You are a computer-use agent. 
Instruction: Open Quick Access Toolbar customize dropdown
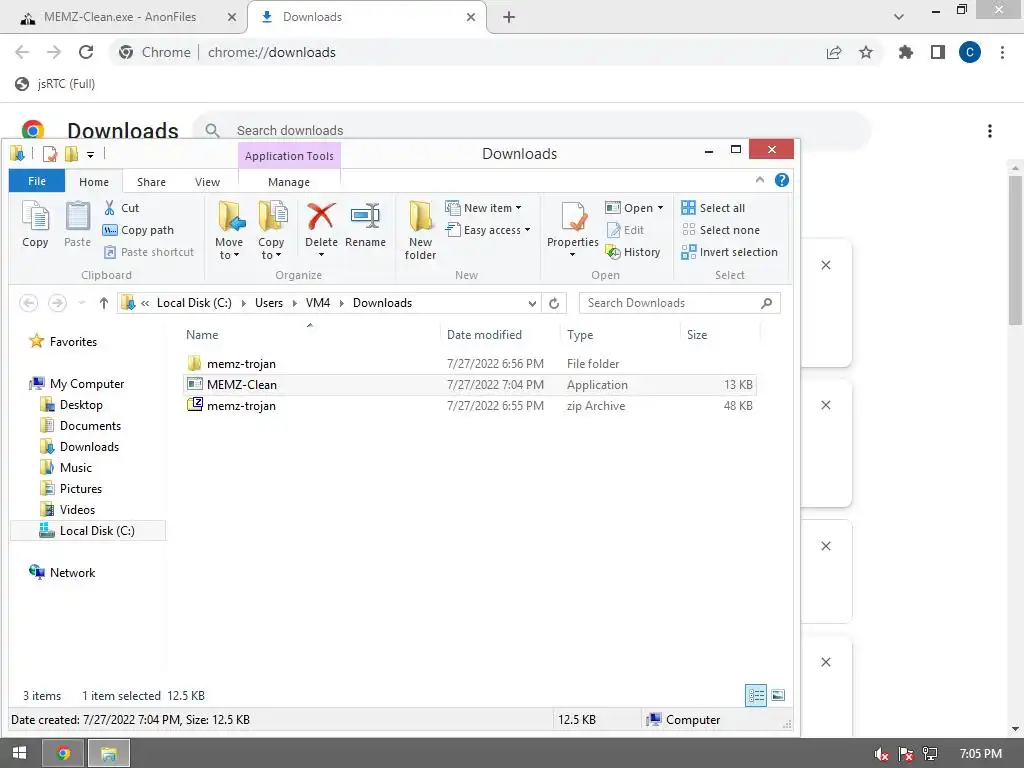[x=90, y=155]
